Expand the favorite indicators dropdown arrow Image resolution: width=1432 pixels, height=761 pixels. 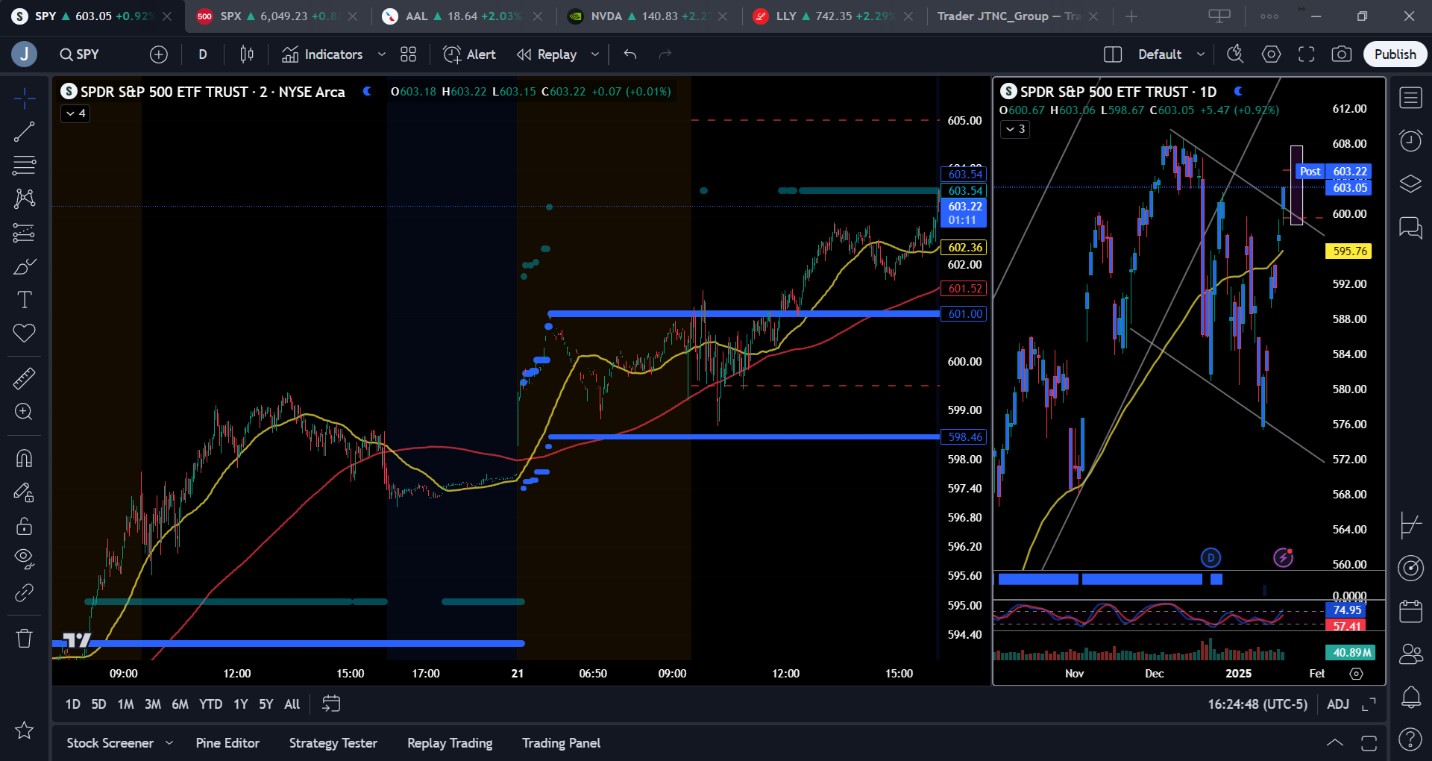pos(382,54)
